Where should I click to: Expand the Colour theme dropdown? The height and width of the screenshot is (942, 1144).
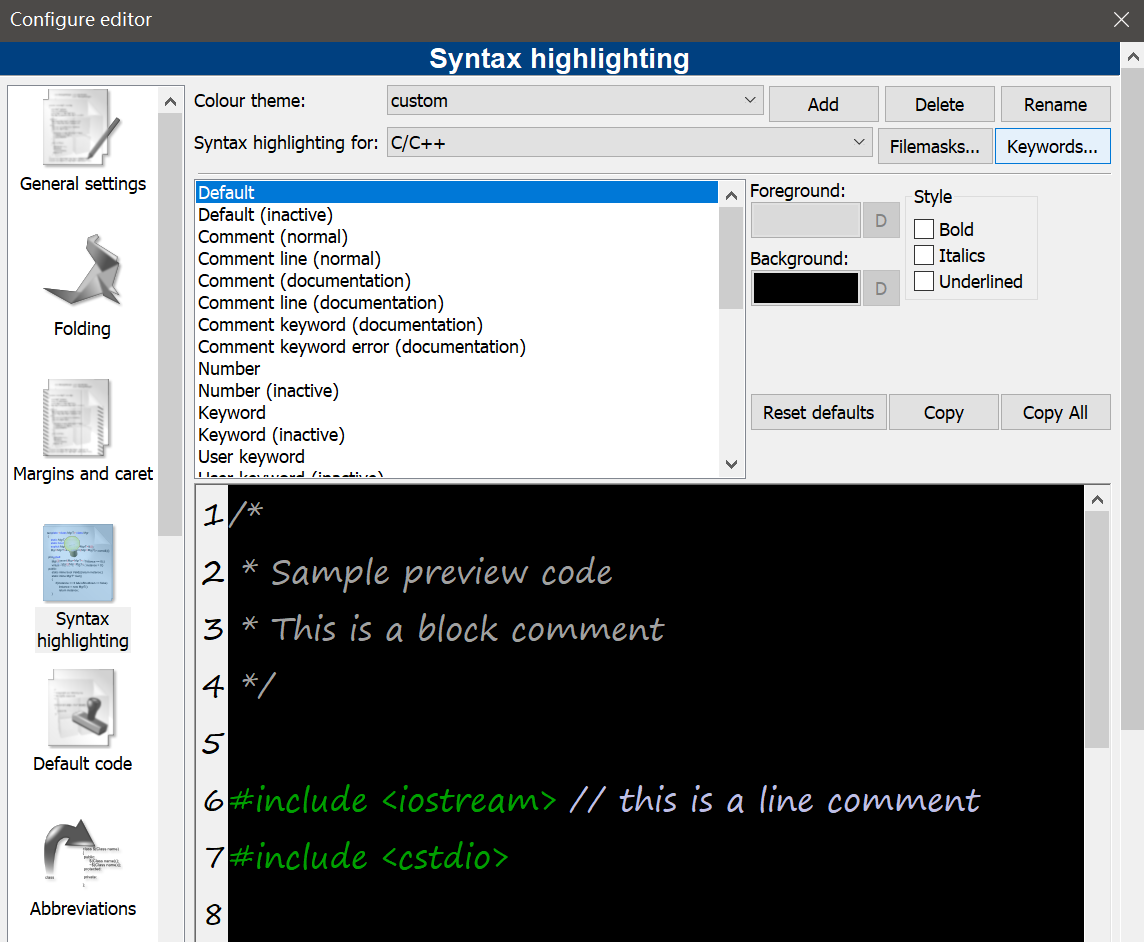click(575, 101)
